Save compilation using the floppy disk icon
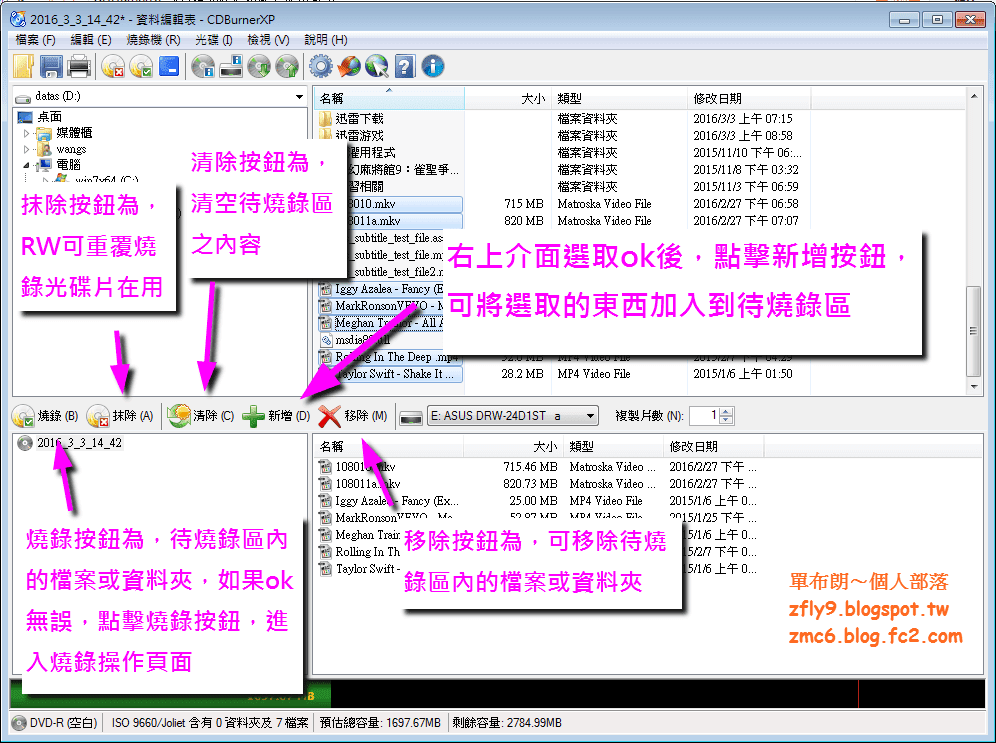This screenshot has height=743, width=996. tap(51, 66)
